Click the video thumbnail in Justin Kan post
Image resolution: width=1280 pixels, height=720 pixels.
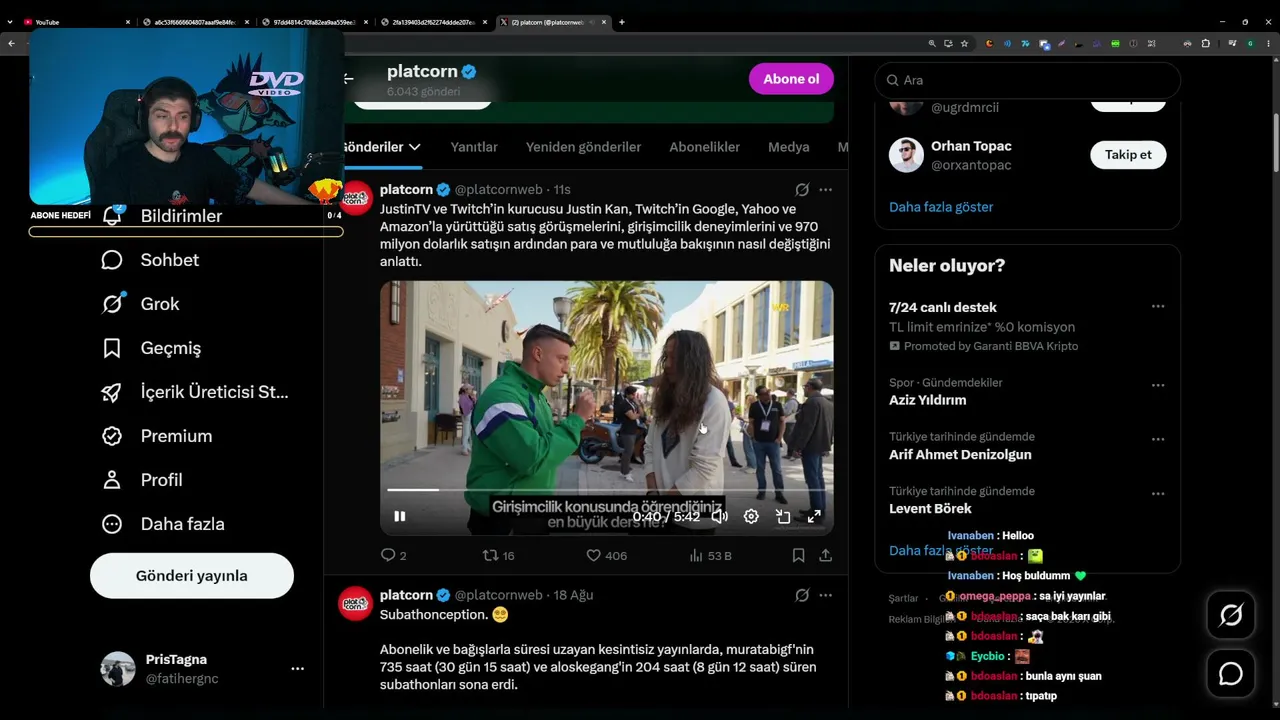606,408
